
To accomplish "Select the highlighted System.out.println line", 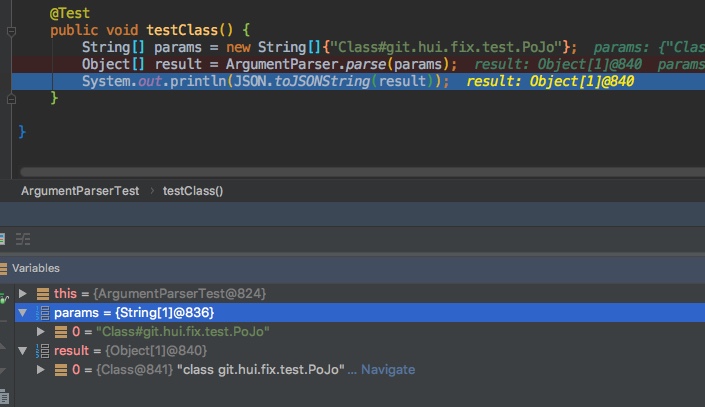I will (x=358, y=81).
